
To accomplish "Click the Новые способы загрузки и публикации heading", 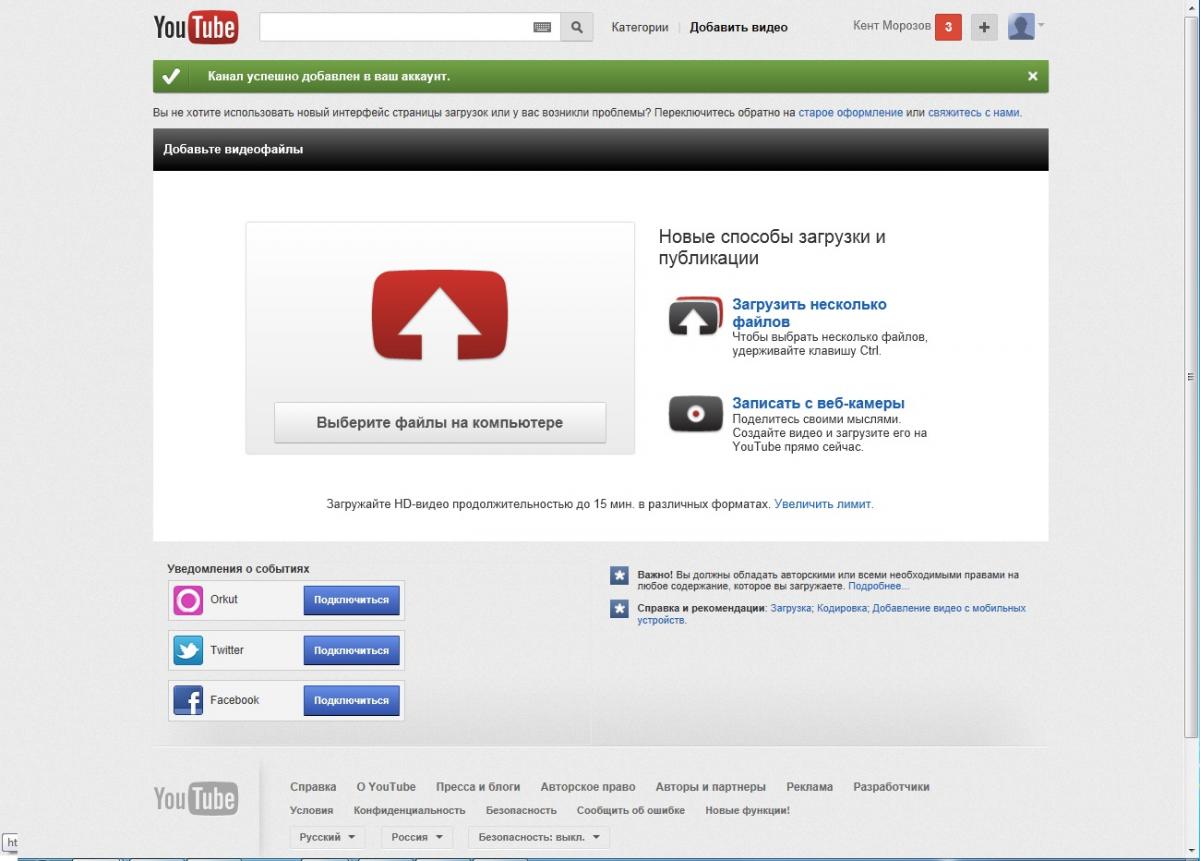I will tap(772, 248).
